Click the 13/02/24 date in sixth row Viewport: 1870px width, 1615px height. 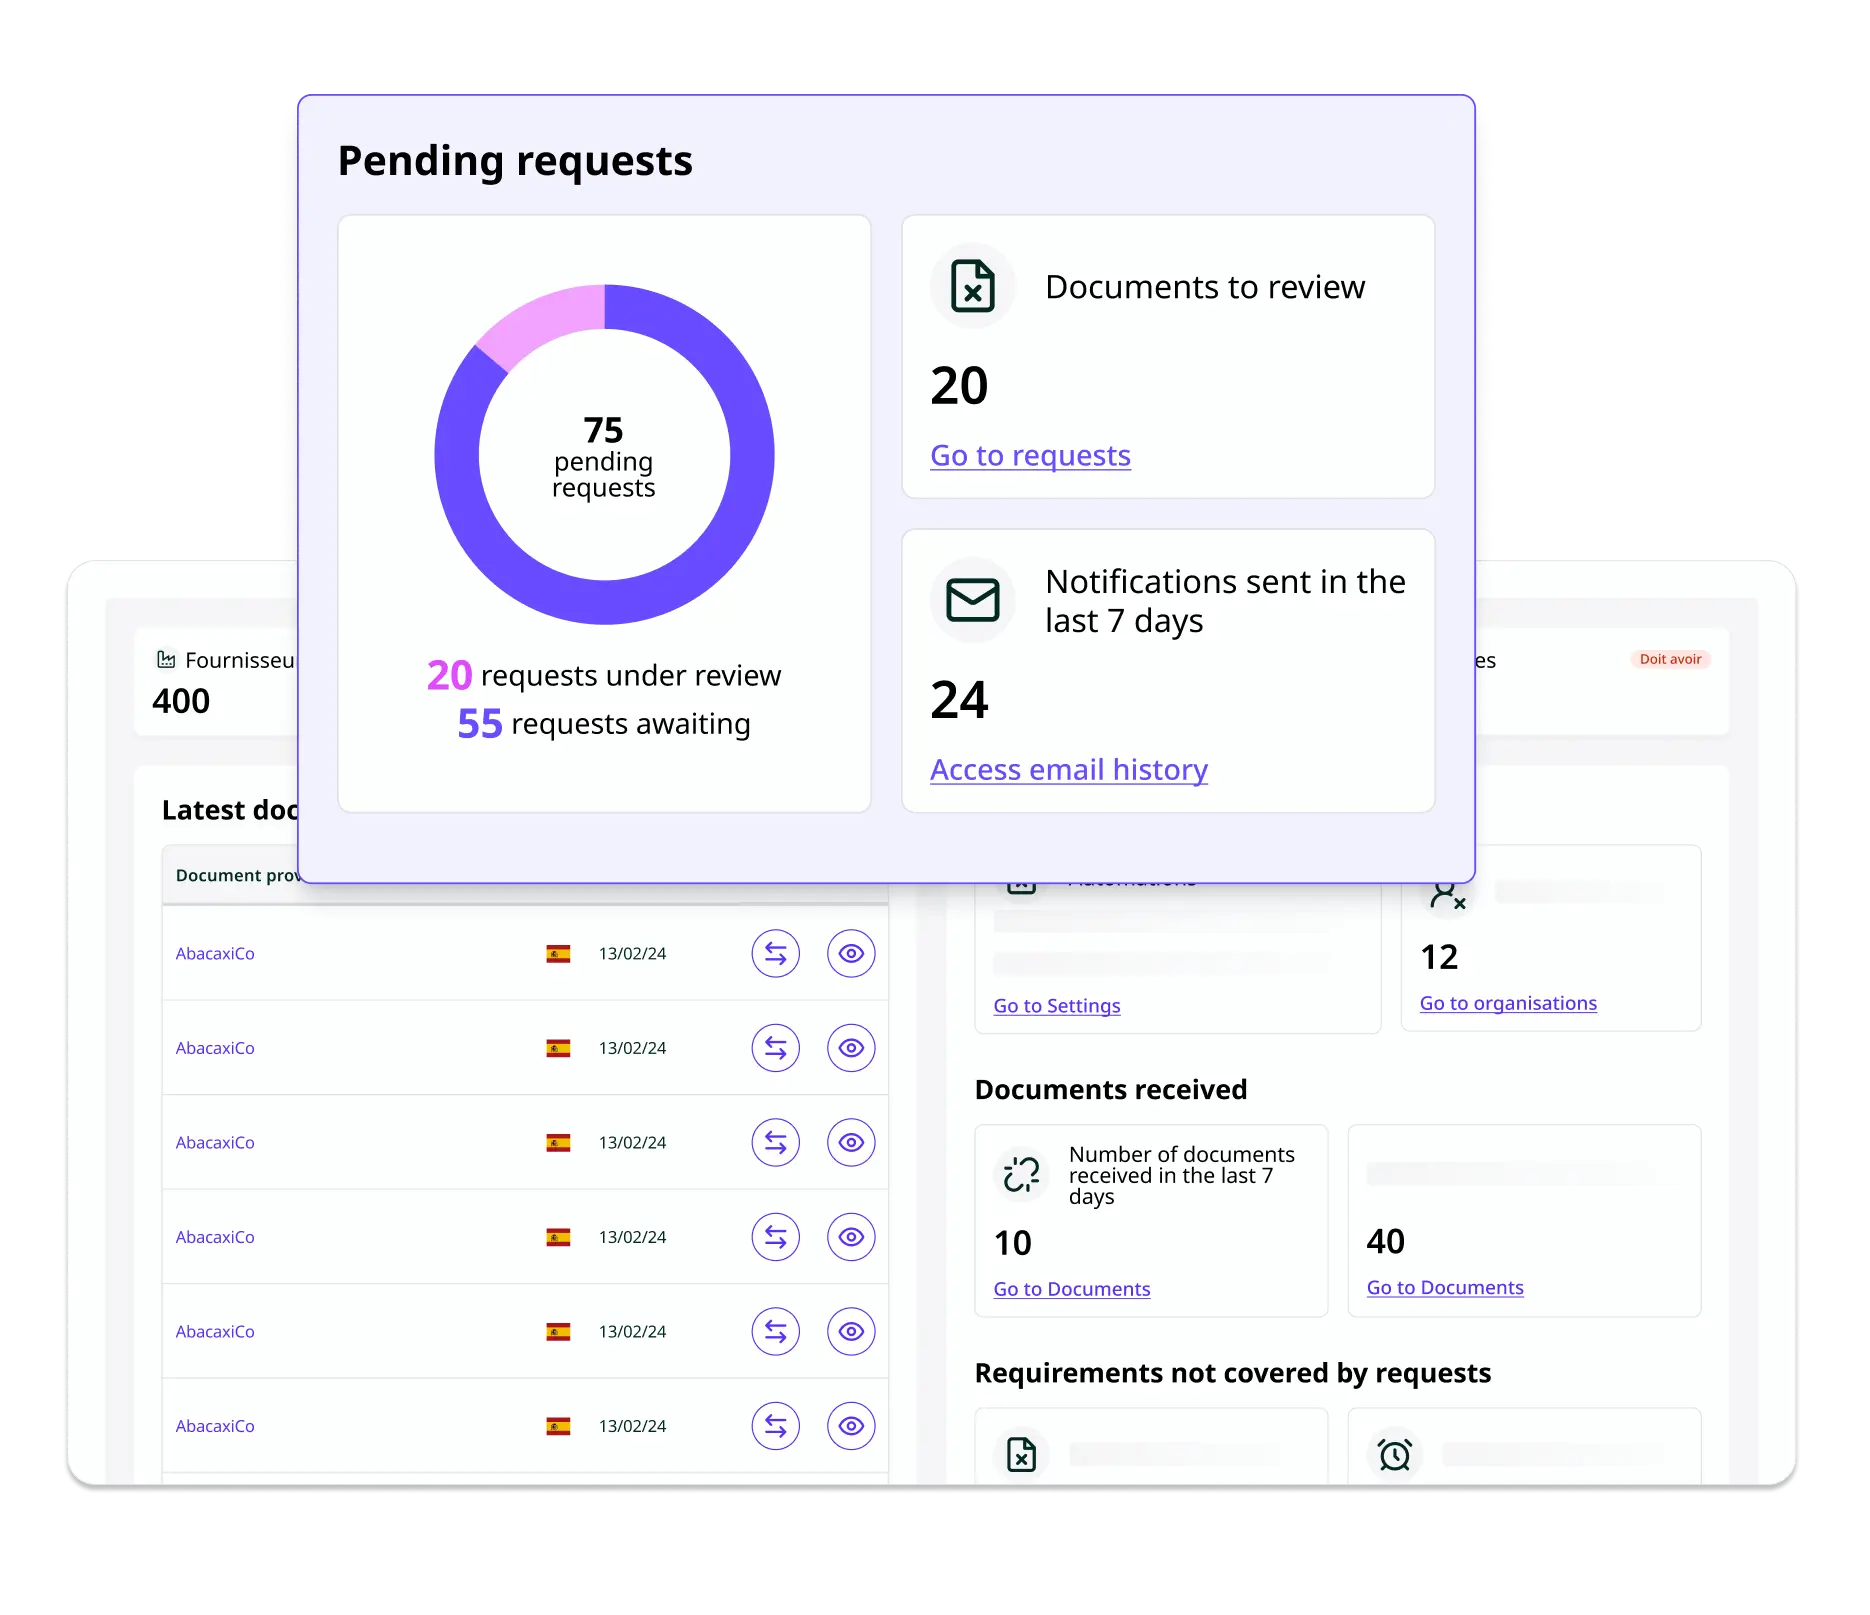coord(632,1426)
